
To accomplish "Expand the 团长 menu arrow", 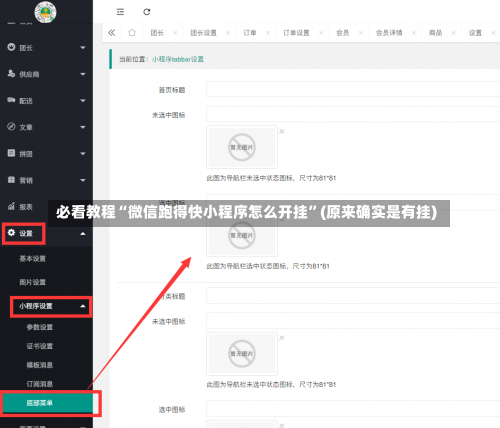I will [x=83, y=48].
